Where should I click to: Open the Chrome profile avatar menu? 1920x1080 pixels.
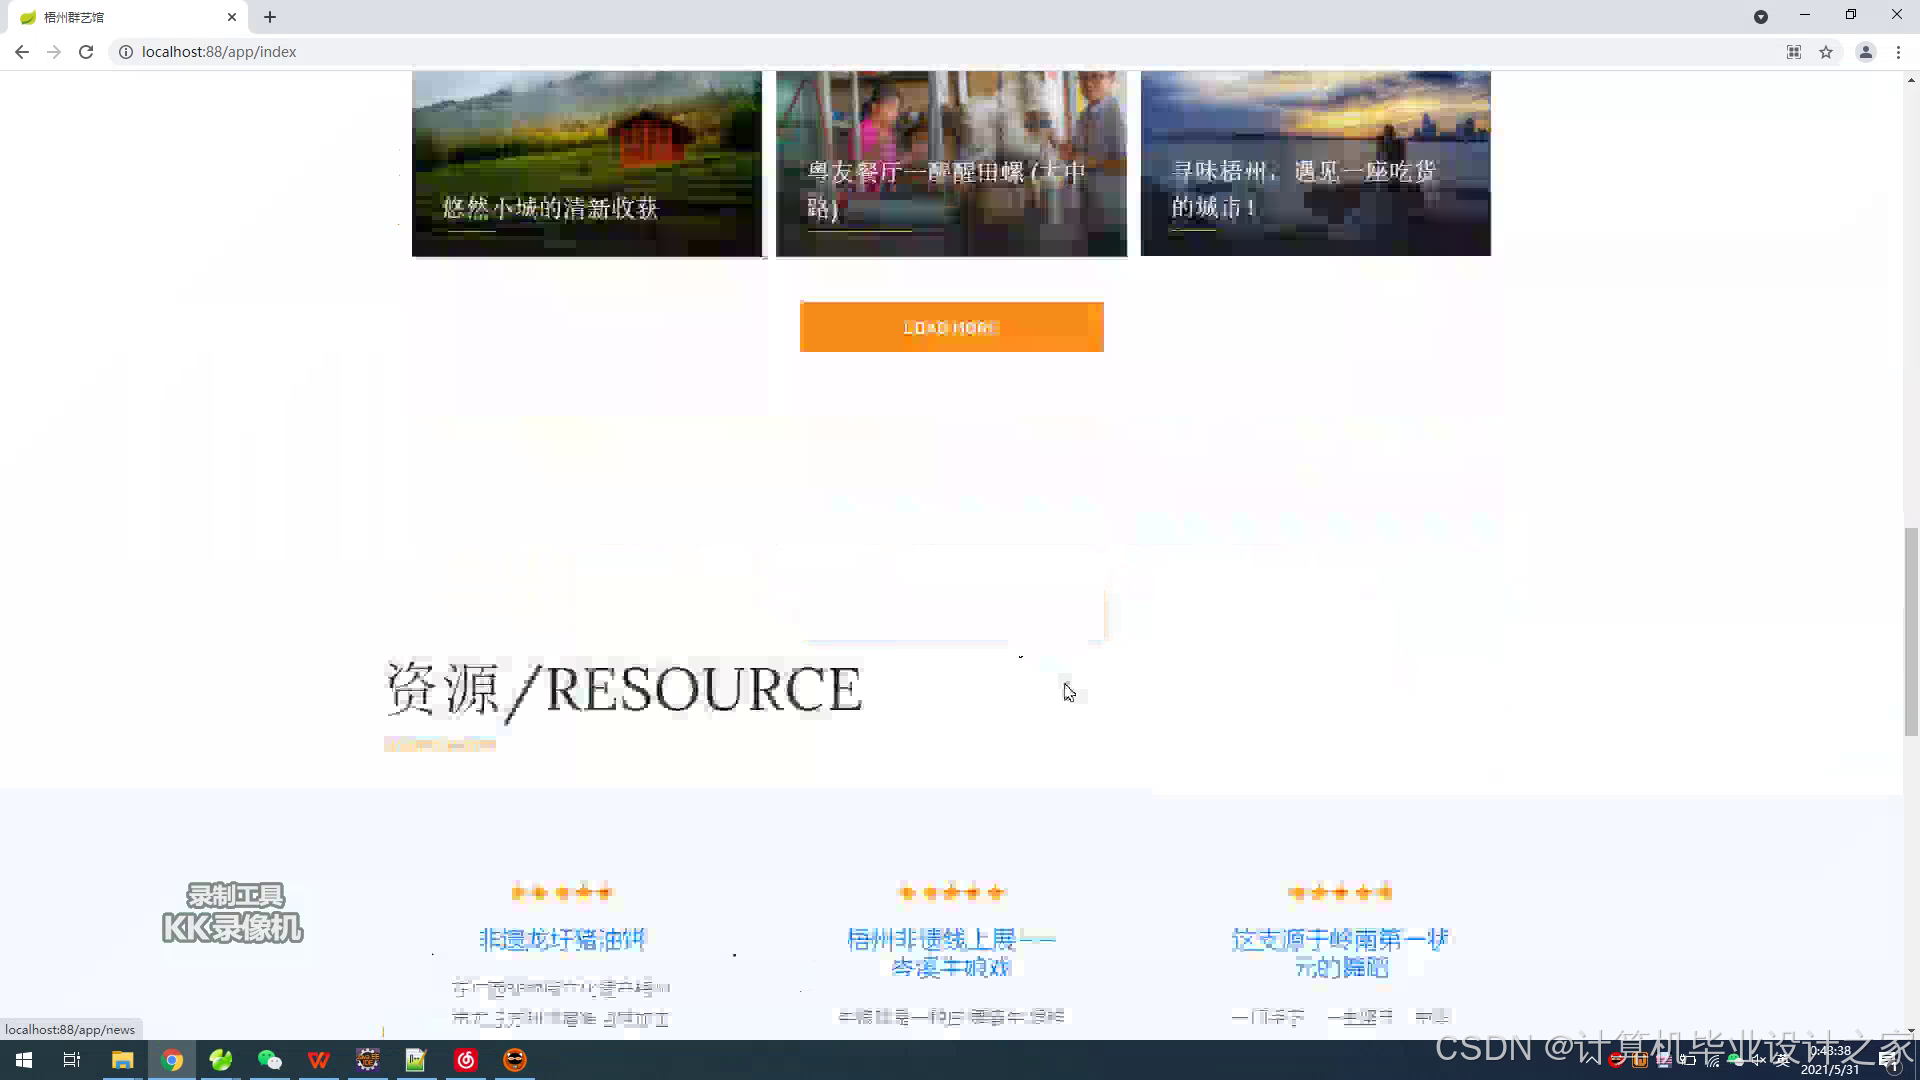(1865, 52)
